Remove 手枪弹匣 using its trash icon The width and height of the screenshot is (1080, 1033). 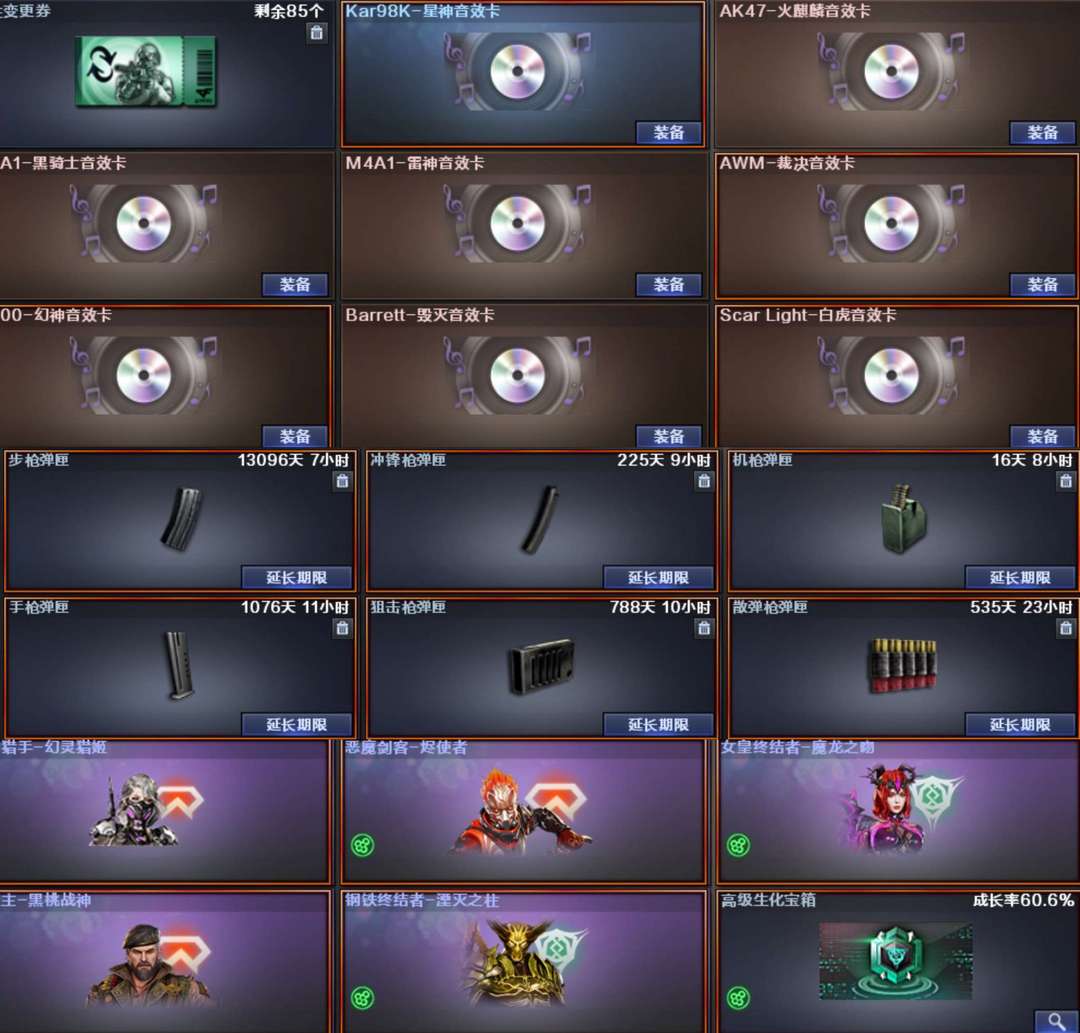coord(342,628)
